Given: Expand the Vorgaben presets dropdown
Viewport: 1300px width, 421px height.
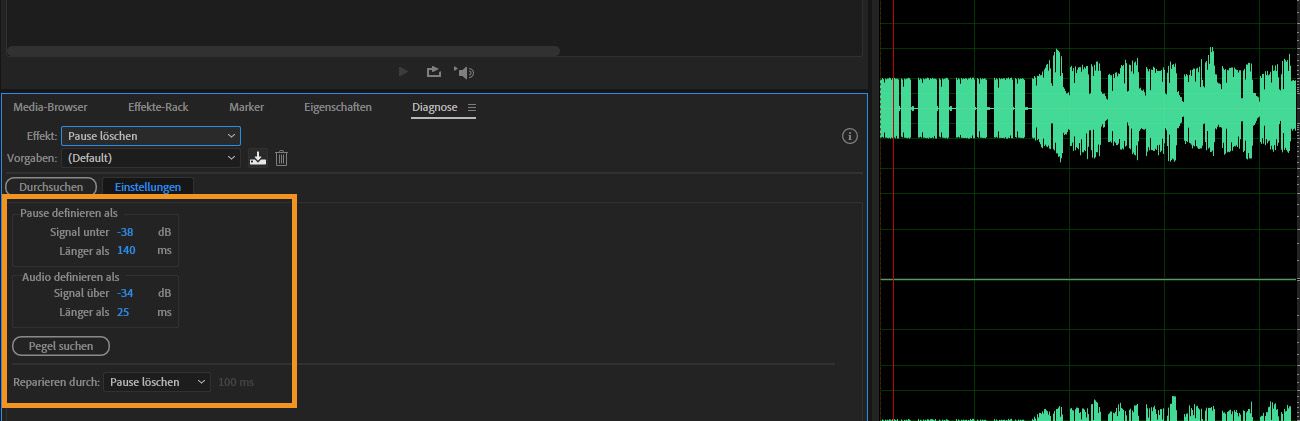Looking at the screenshot, I should click(x=150, y=158).
